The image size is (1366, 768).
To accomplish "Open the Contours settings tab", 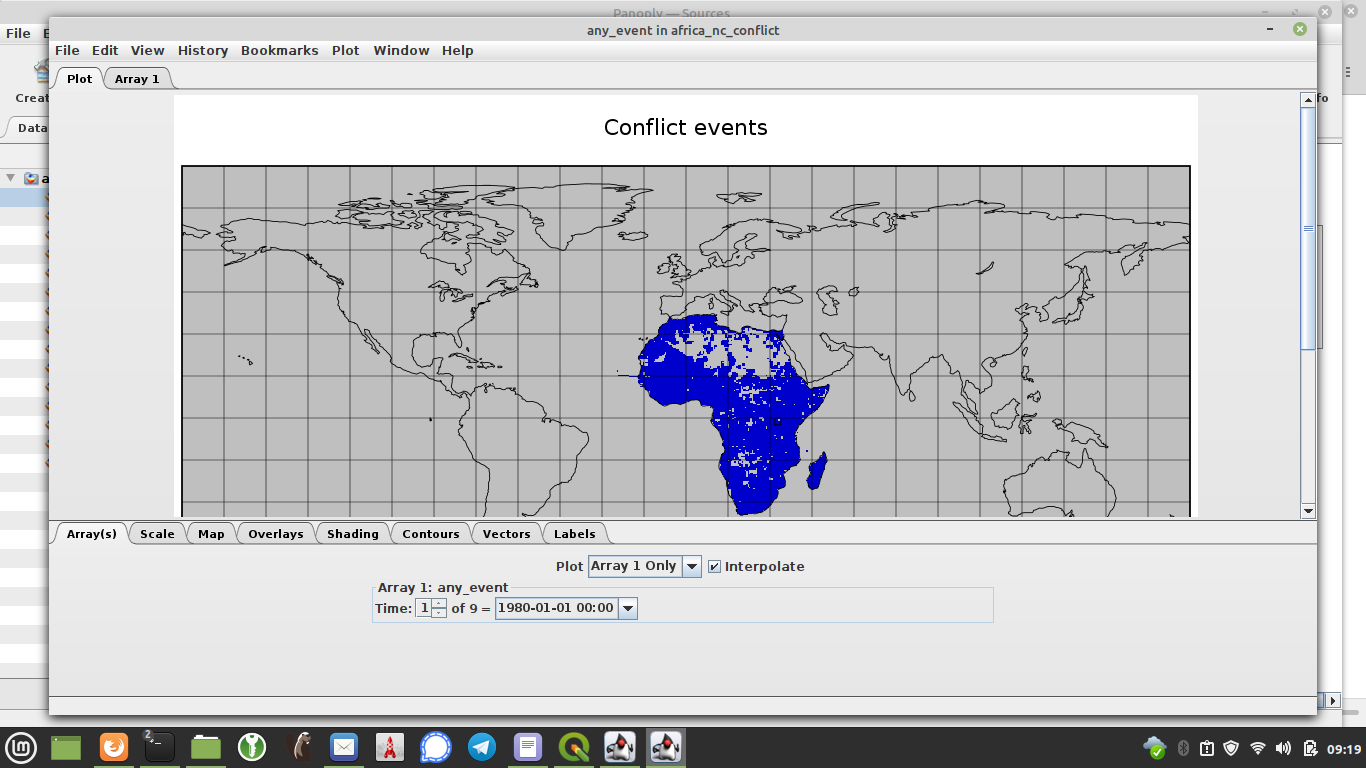I will click(x=430, y=533).
